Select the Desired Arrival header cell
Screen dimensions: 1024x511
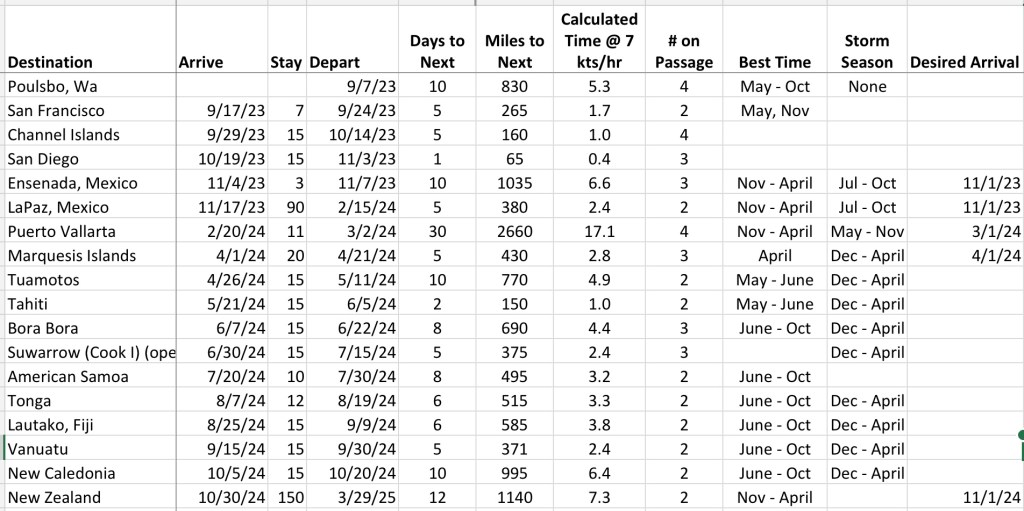[964, 62]
